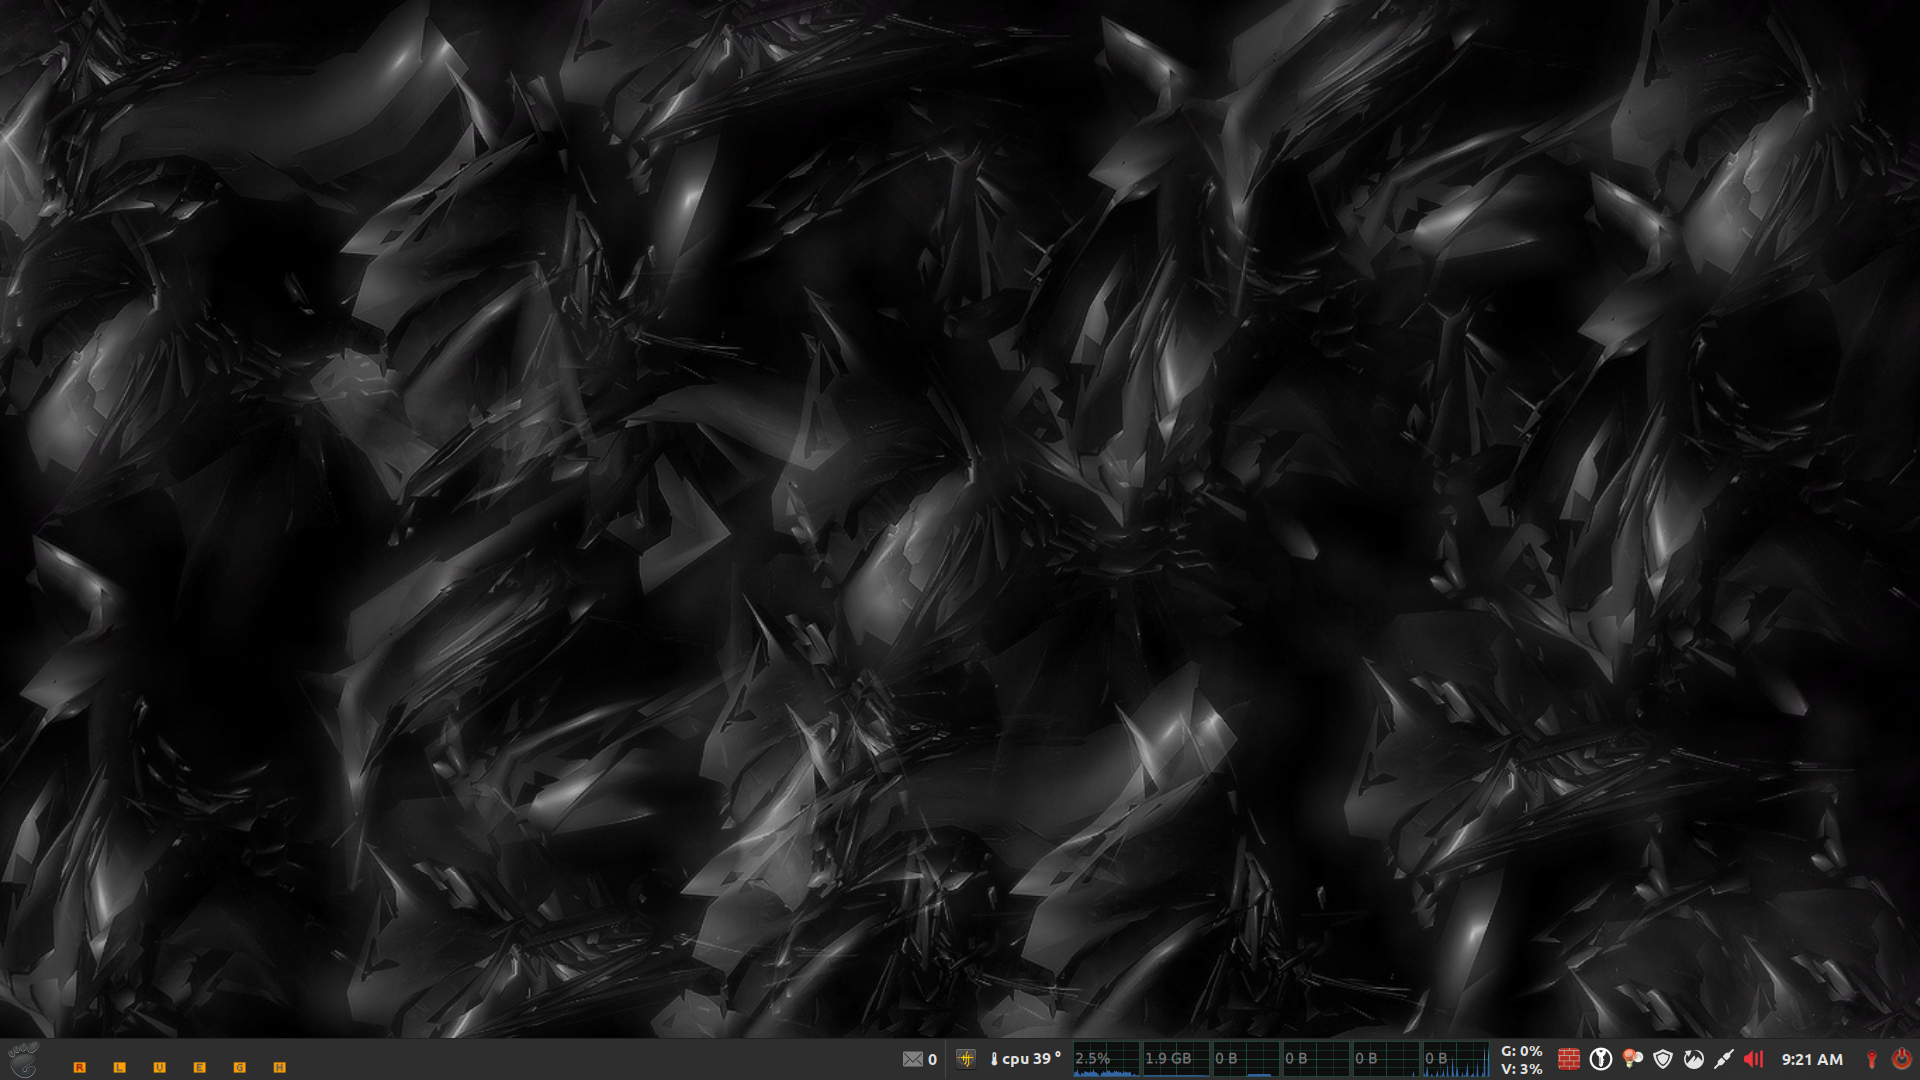Click the orange U launcher icon
1920x1080 pixels.
pyautogui.click(x=160, y=1067)
